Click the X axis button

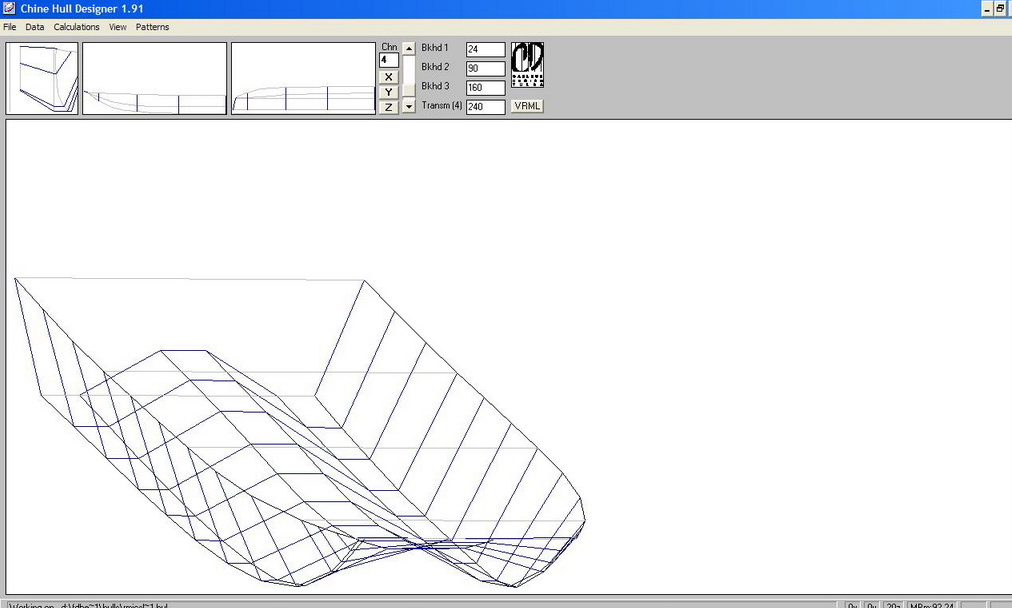(x=388, y=77)
